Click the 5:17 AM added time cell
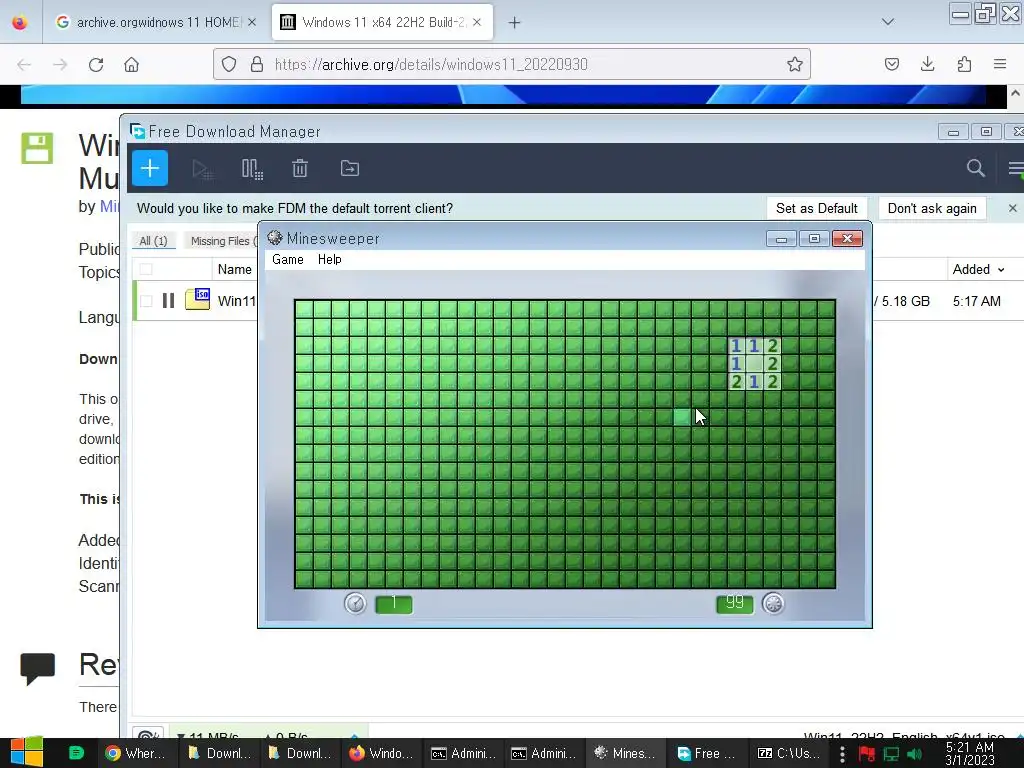The image size is (1024, 768). point(976,301)
